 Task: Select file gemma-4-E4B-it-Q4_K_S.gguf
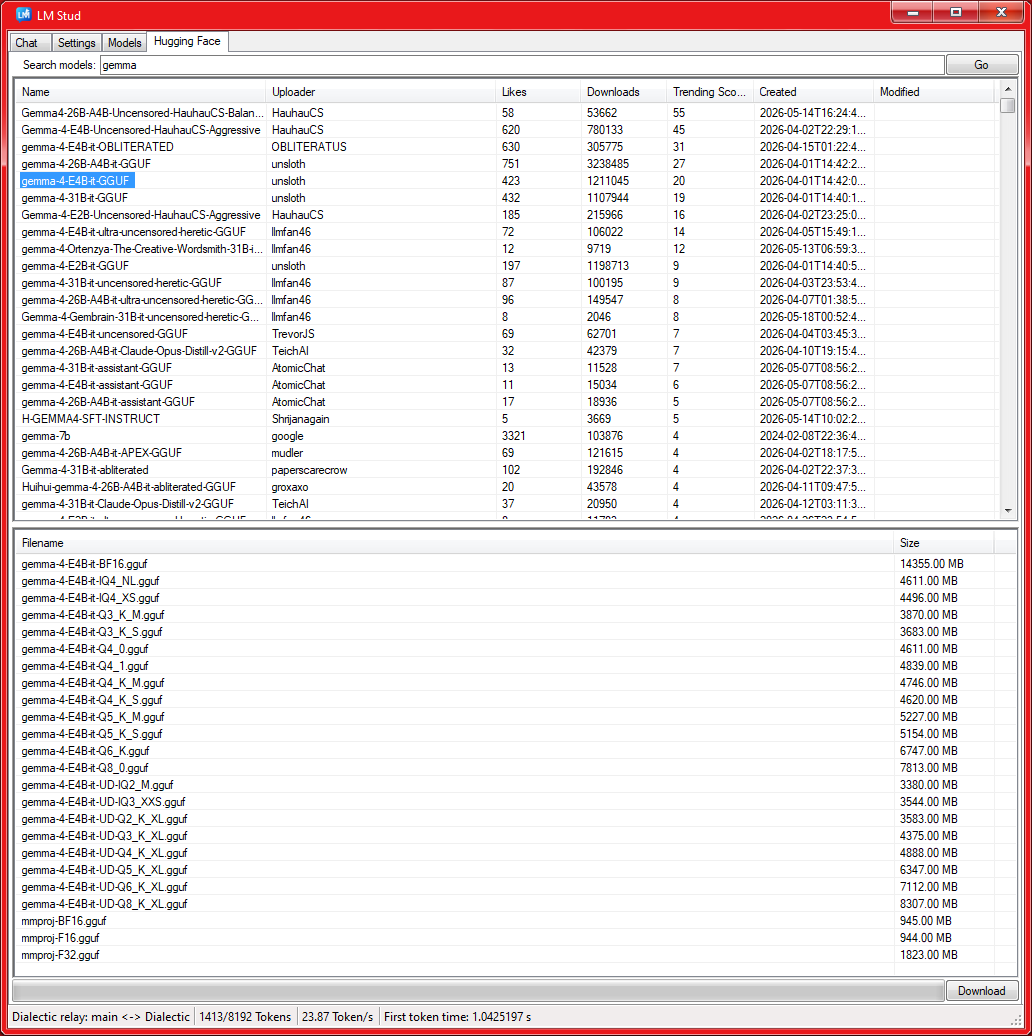click(x=505, y=700)
